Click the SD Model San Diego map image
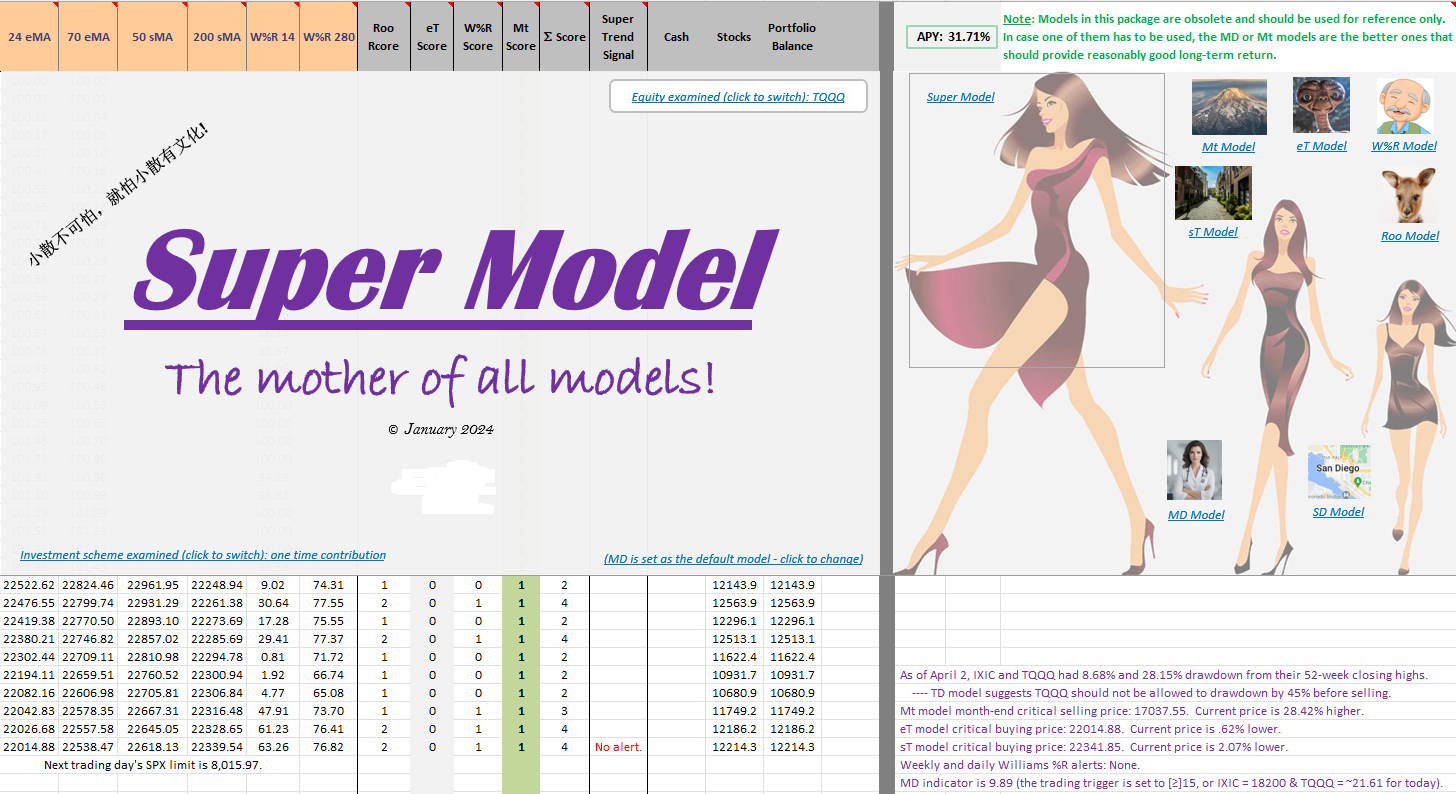Screen dimensions: 1456x794 (1338, 472)
